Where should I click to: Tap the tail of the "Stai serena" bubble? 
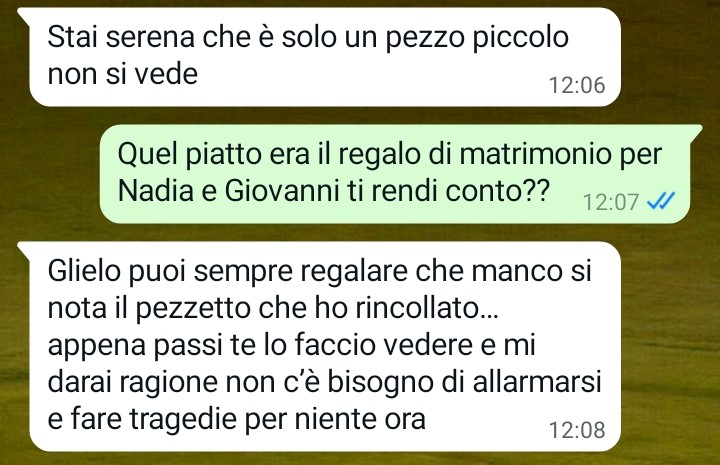(24, 14)
